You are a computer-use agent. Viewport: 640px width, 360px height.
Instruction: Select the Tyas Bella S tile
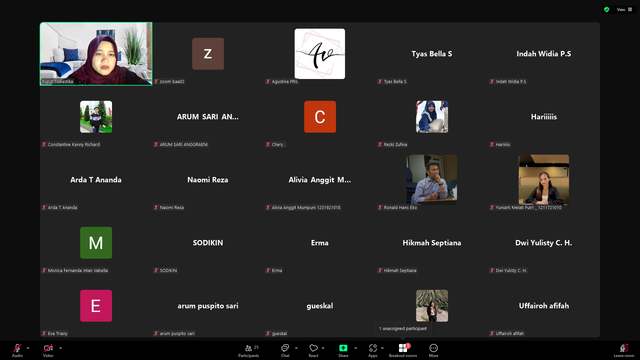point(432,54)
